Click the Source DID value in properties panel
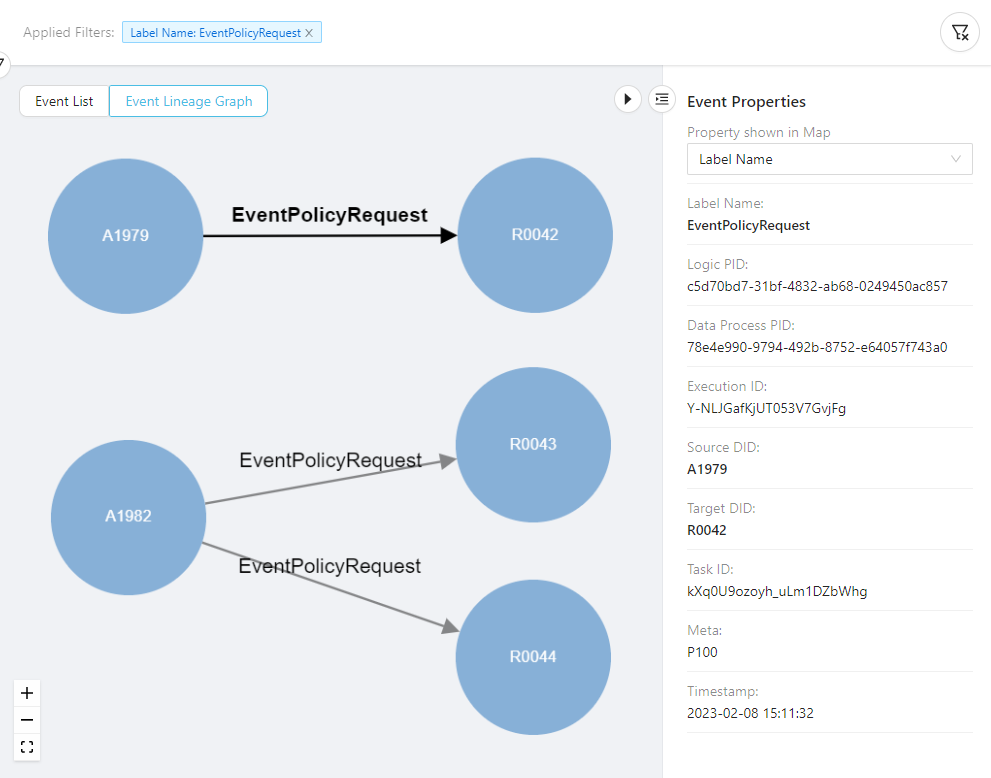 tap(707, 469)
